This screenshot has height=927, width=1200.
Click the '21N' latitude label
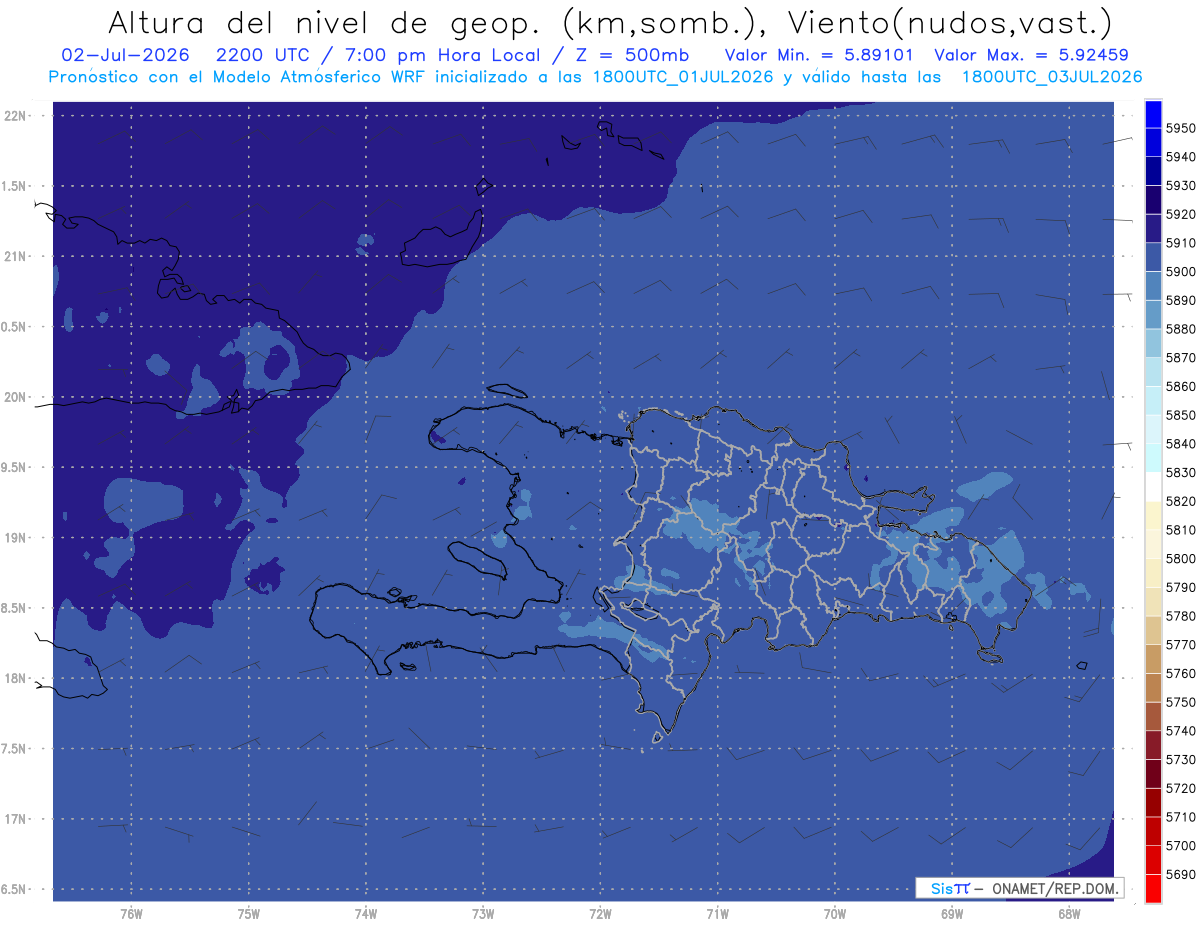pyautogui.click(x=17, y=257)
